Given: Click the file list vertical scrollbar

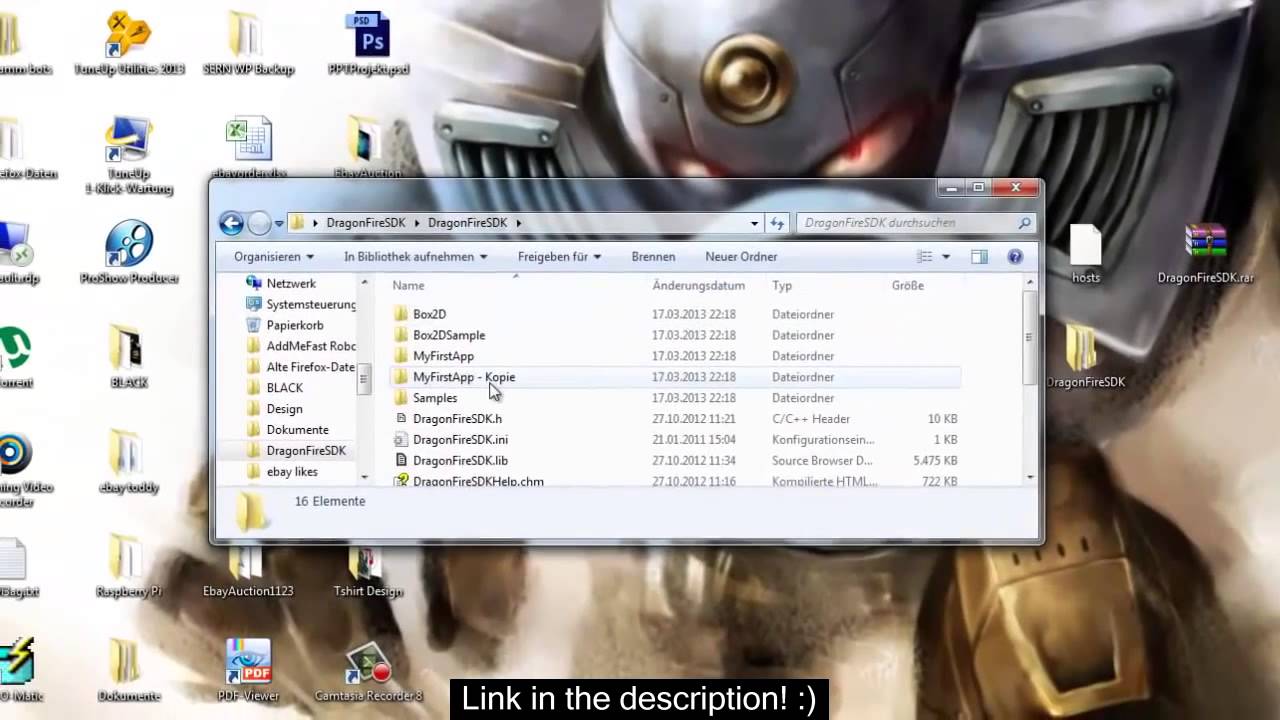Looking at the screenshot, I should [1029, 337].
